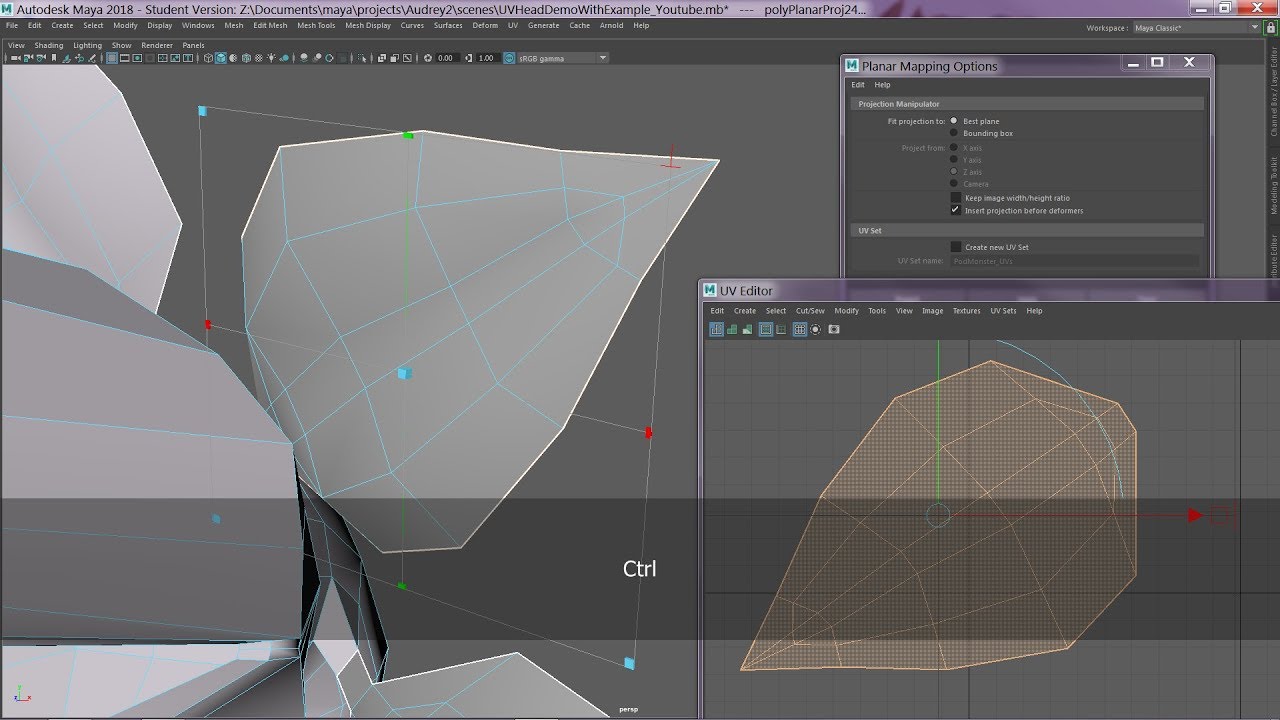
Task: Select Bounding box projection option
Action: point(954,133)
